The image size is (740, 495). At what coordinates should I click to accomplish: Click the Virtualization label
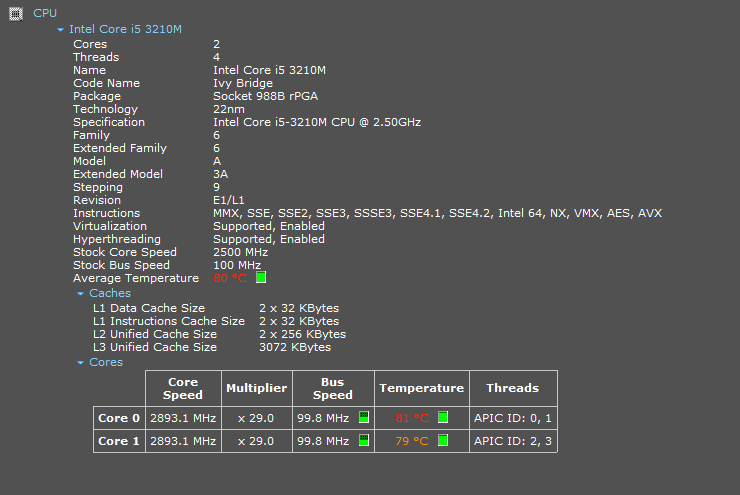point(110,227)
